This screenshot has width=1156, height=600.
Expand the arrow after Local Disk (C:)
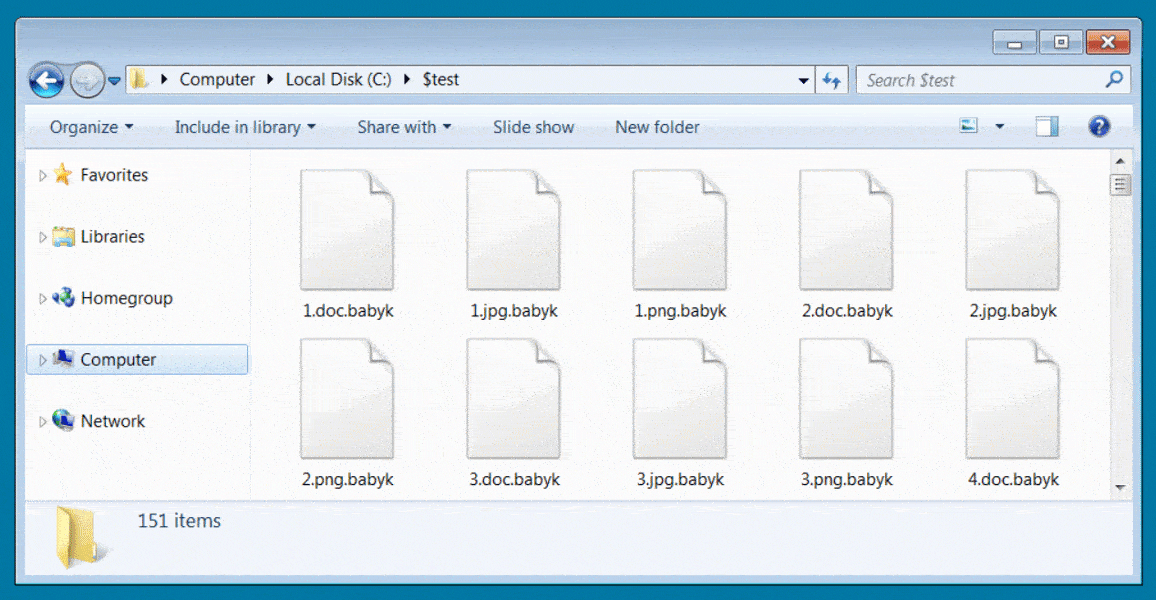(407, 80)
